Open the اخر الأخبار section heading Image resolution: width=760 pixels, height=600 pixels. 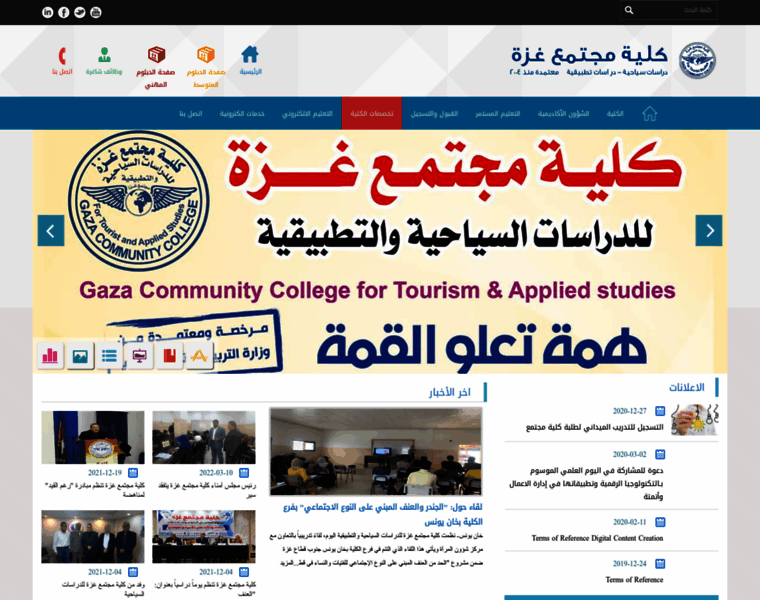click(449, 392)
